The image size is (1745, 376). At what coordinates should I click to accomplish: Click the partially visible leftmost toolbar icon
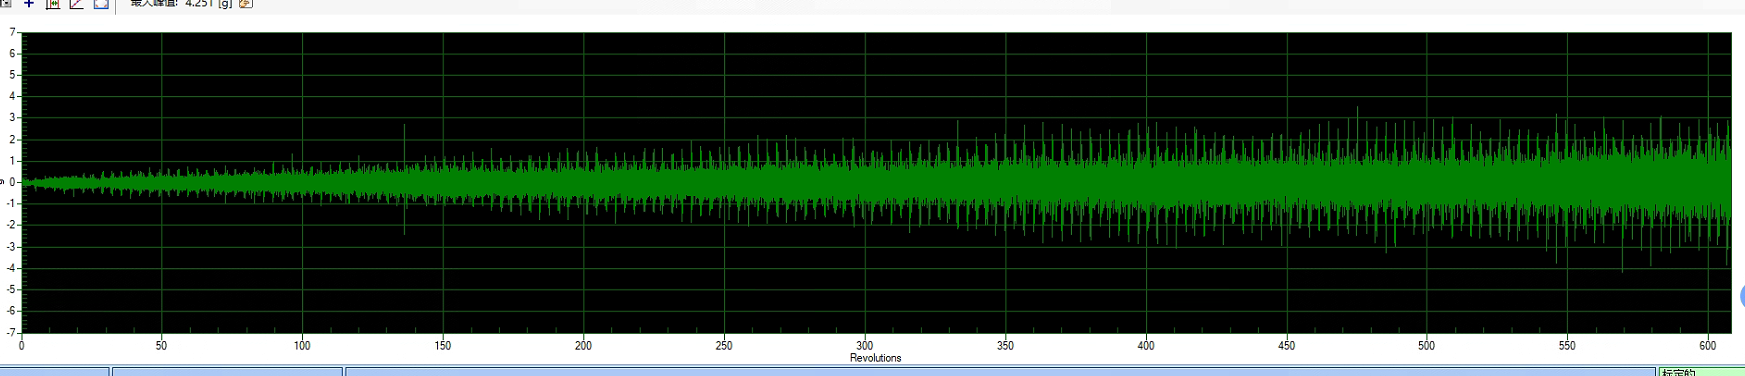click(6, 4)
